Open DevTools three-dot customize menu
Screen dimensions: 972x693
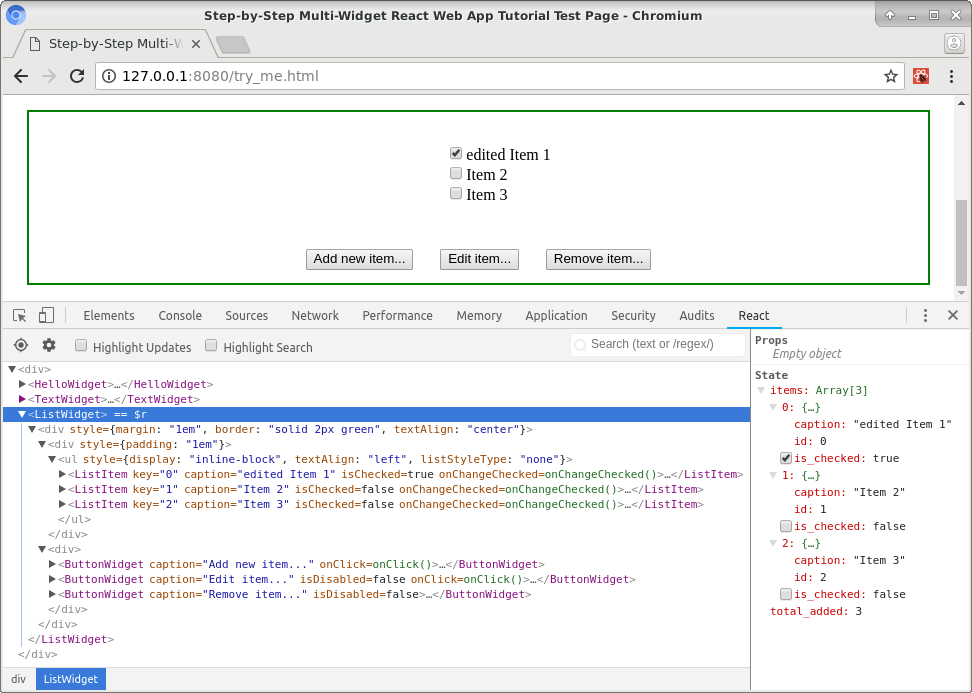pyautogui.click(x=925, y=315)
